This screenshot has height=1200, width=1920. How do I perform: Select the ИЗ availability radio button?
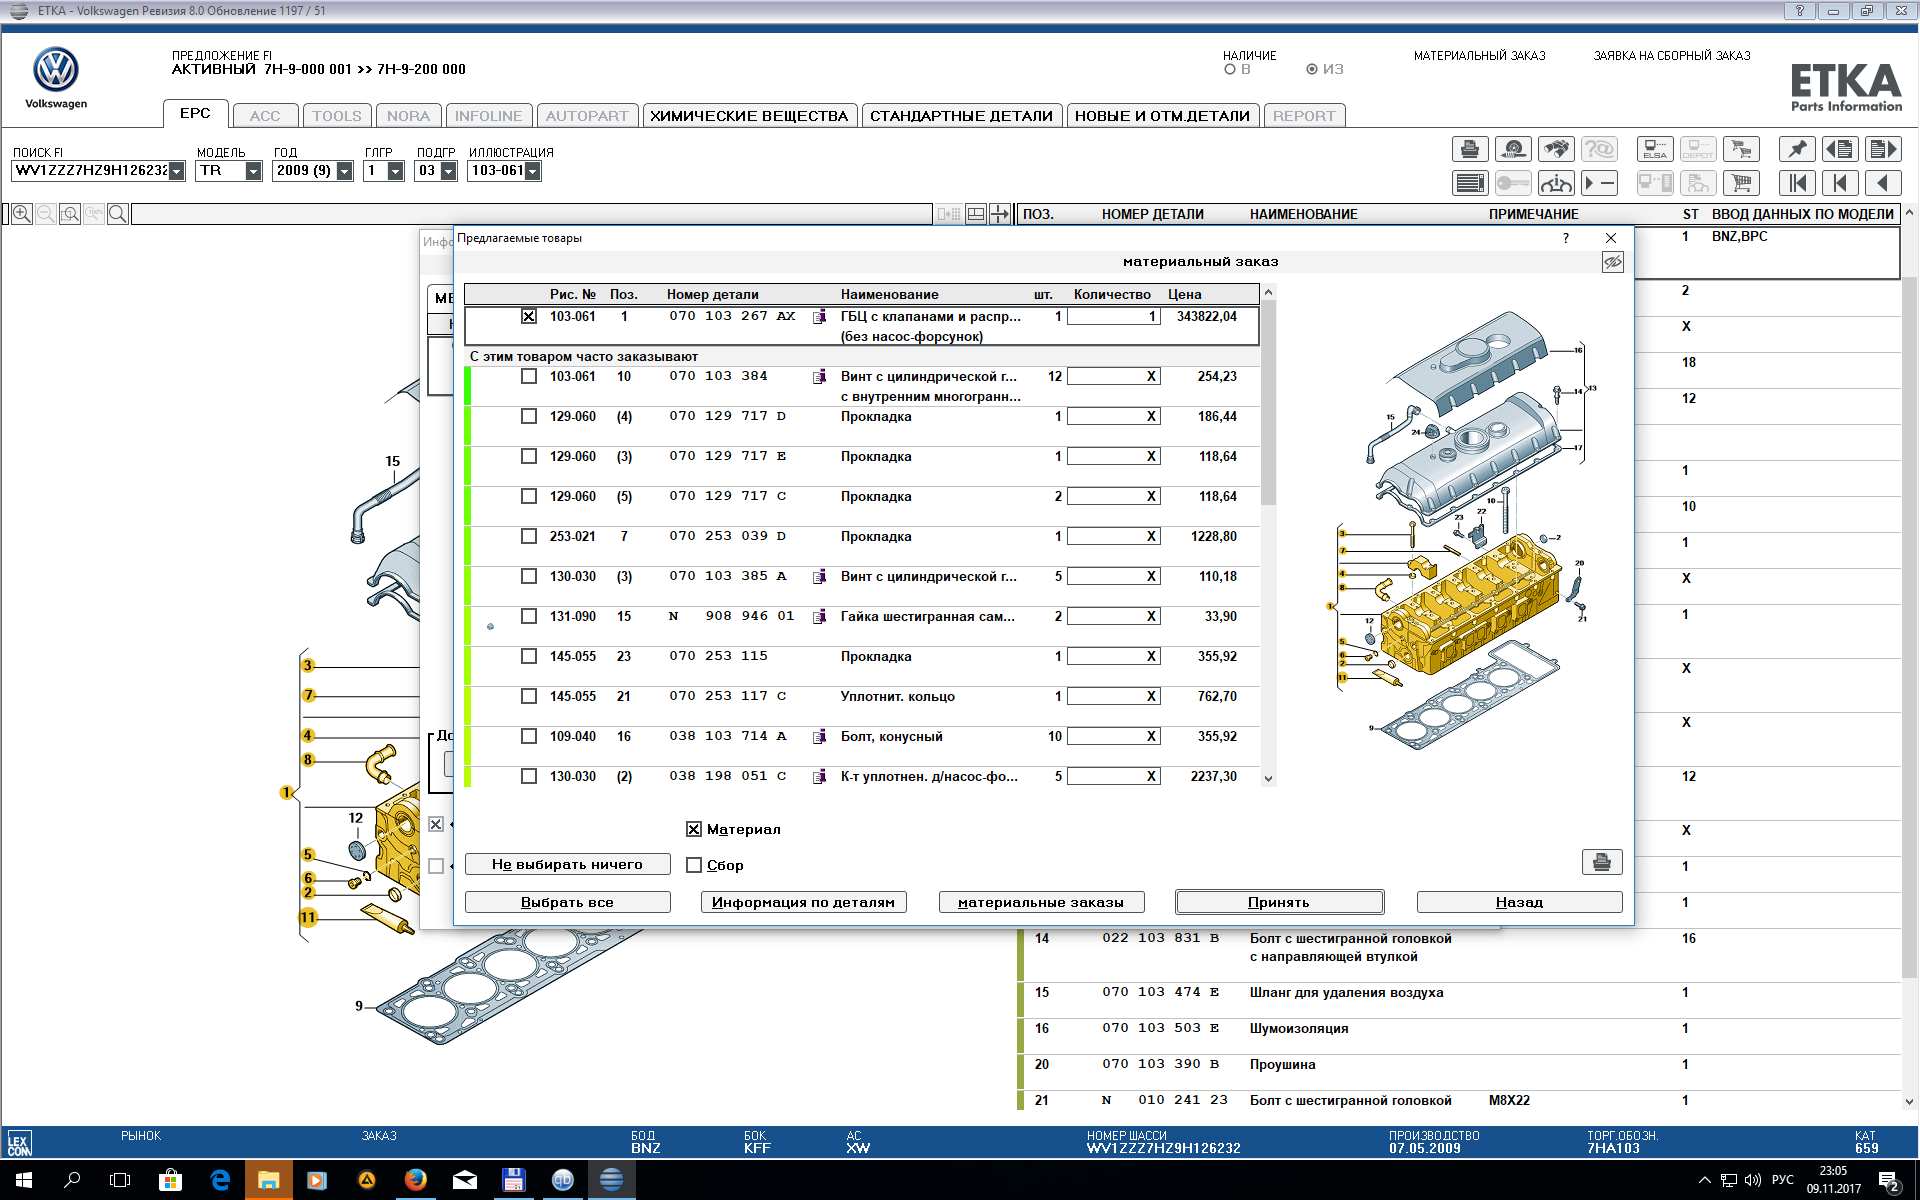tap(1312, 69)
